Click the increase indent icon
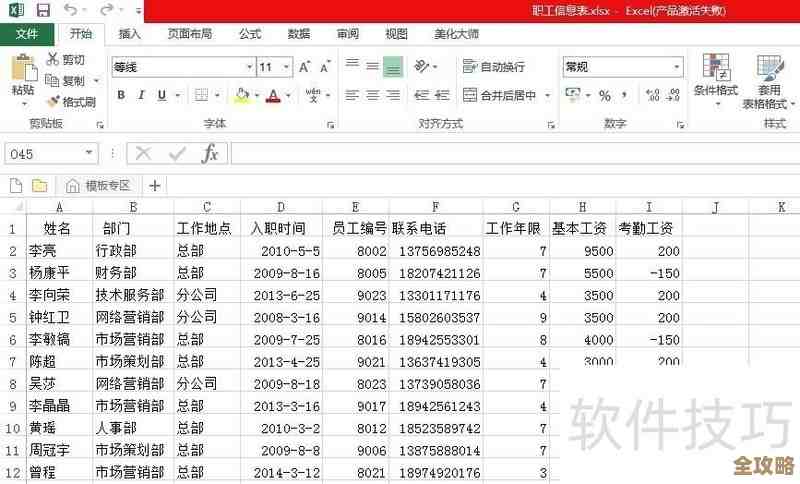 pos(442,95)
